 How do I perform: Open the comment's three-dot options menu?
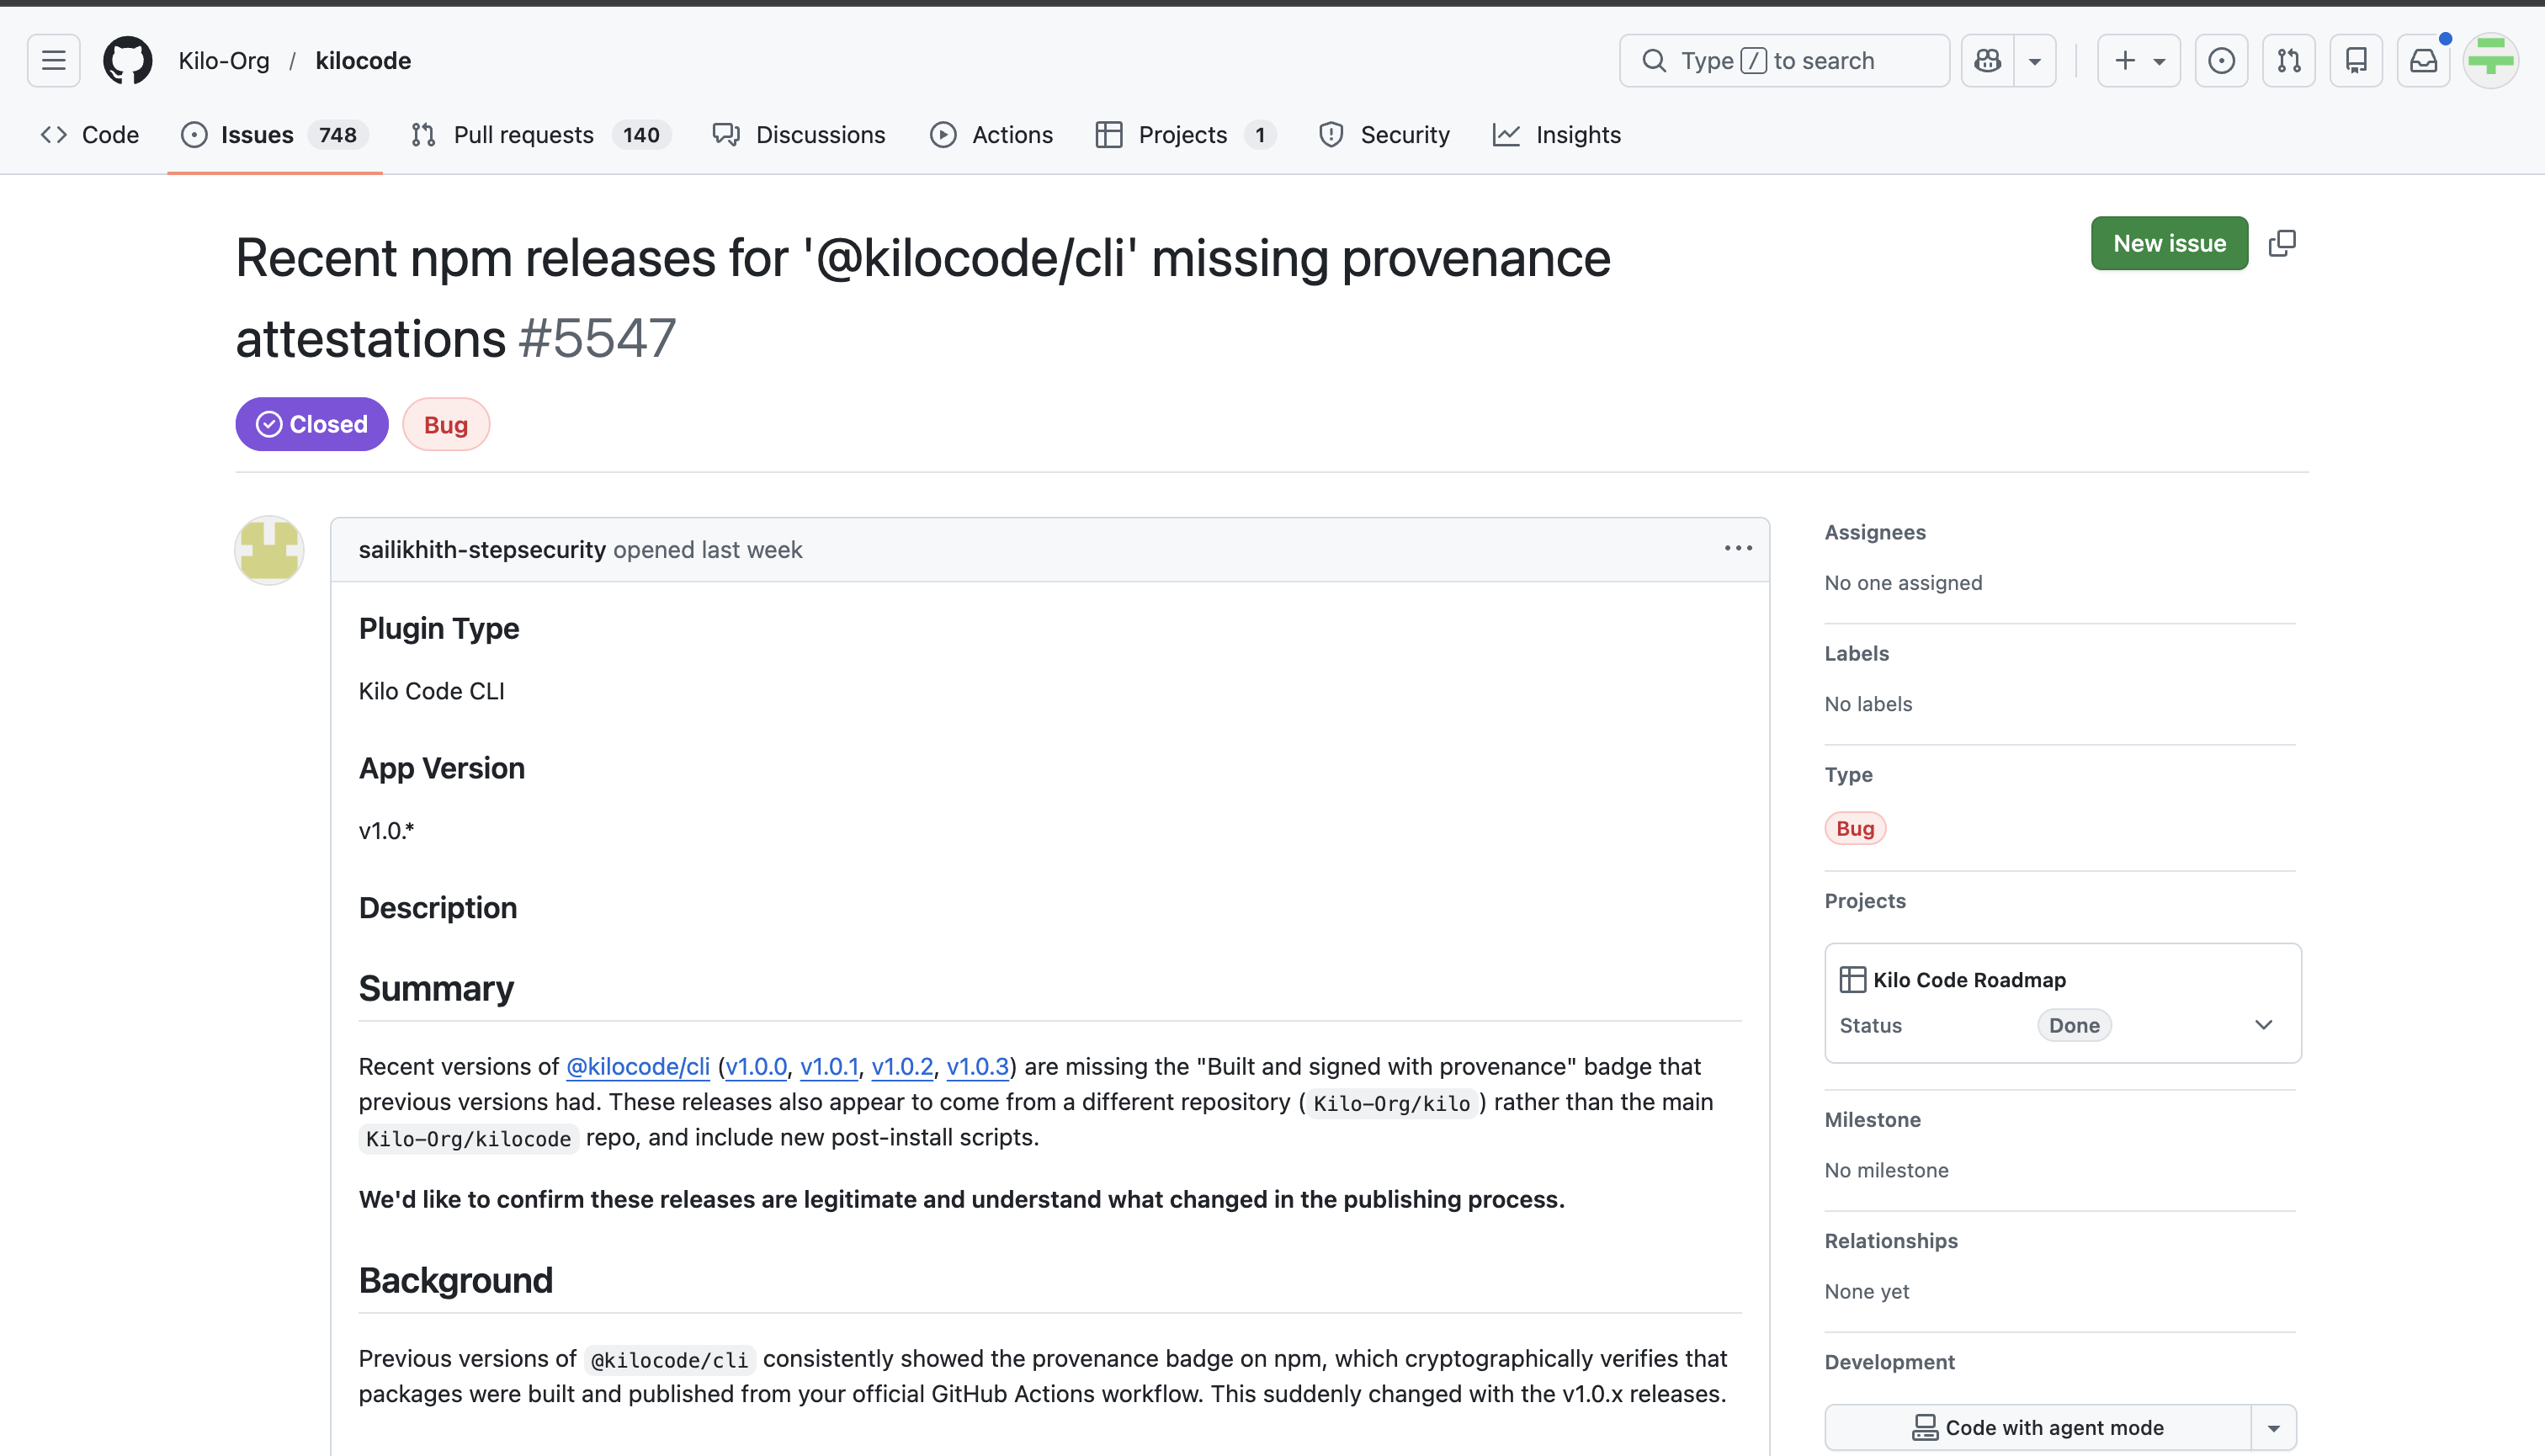point(1738,548)
